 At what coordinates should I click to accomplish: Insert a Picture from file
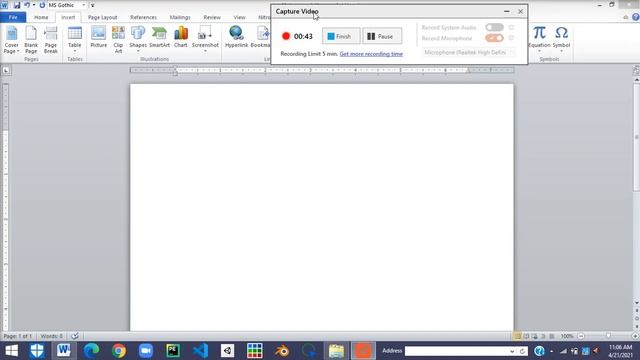98,37
